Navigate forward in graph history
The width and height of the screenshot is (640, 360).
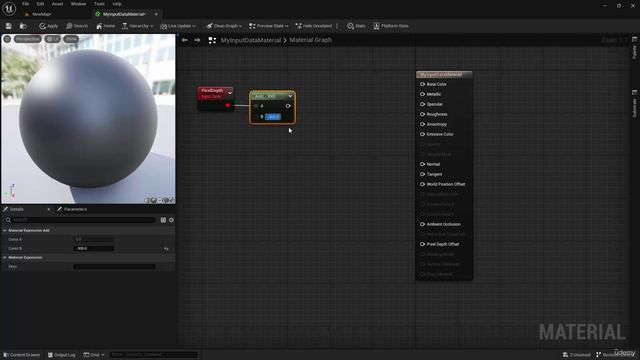197,40
